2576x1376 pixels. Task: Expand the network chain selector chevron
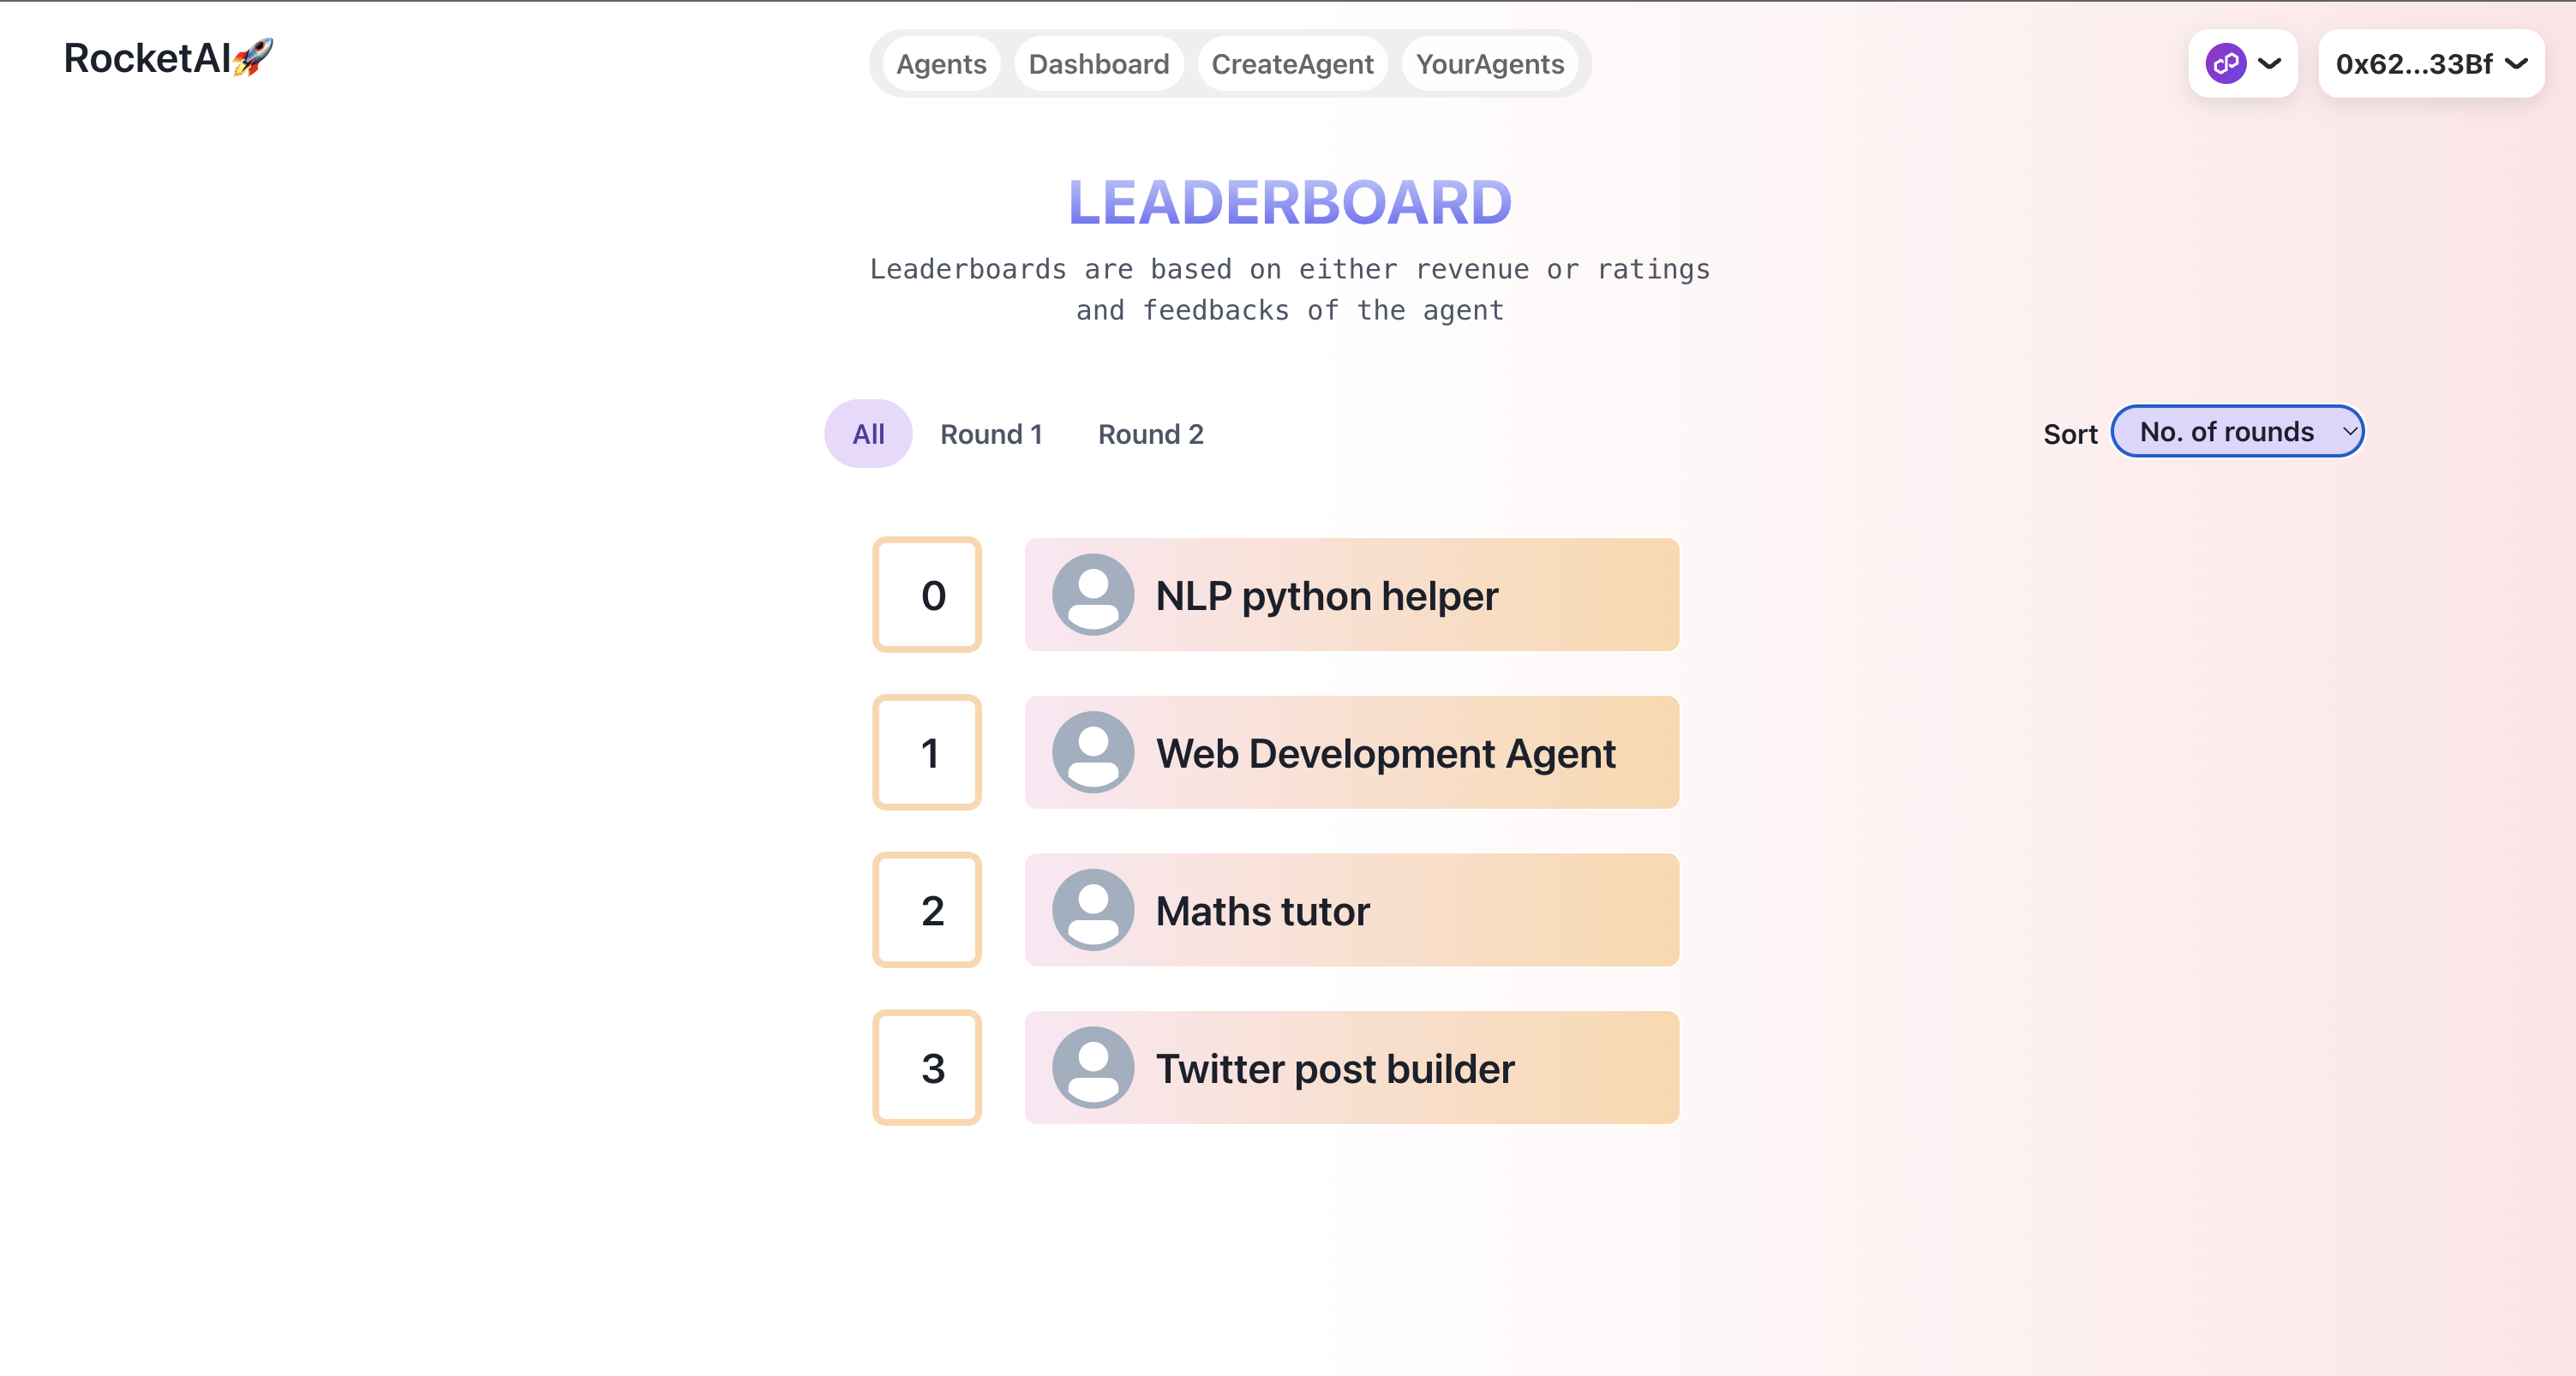pos(2270,64)
